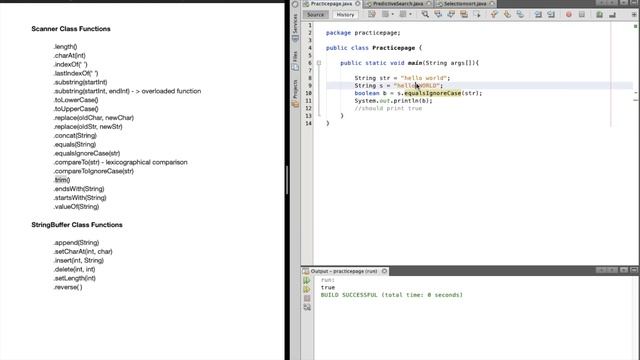
Task: Click the Output settings icon below Stop
Action: pos(307,307)
